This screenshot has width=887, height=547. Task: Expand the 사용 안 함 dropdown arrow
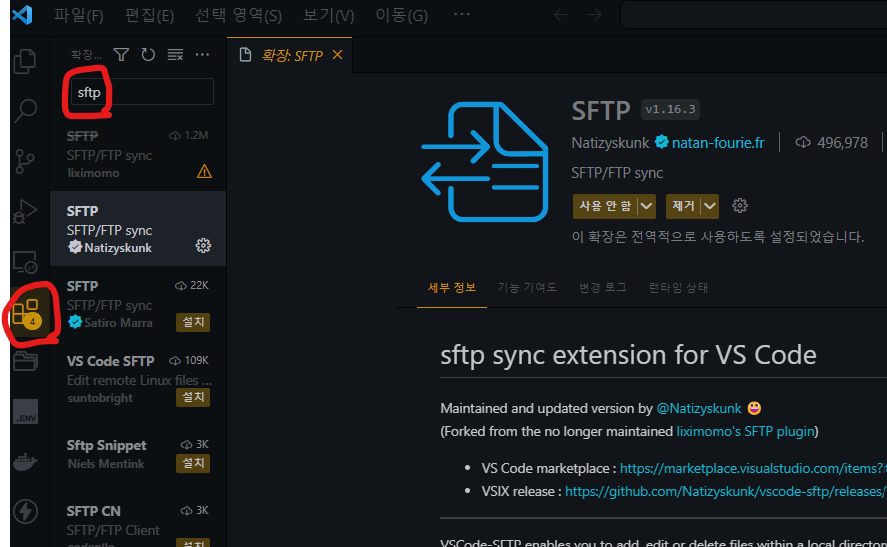(646, 206)
